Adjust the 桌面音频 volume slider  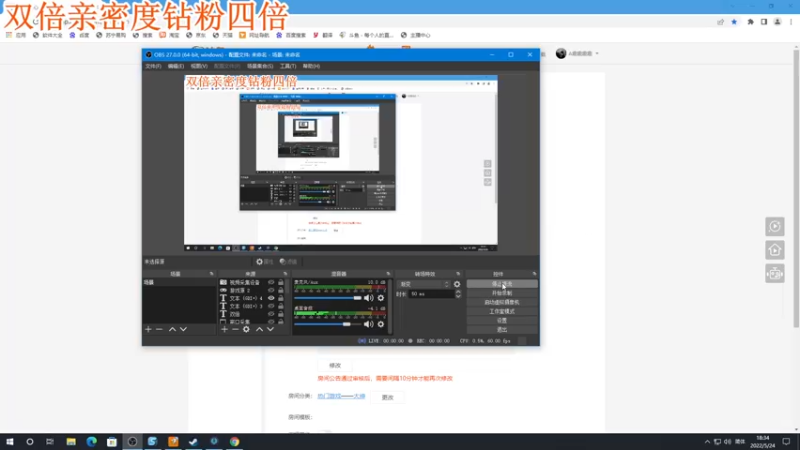(x=328, y=324)
